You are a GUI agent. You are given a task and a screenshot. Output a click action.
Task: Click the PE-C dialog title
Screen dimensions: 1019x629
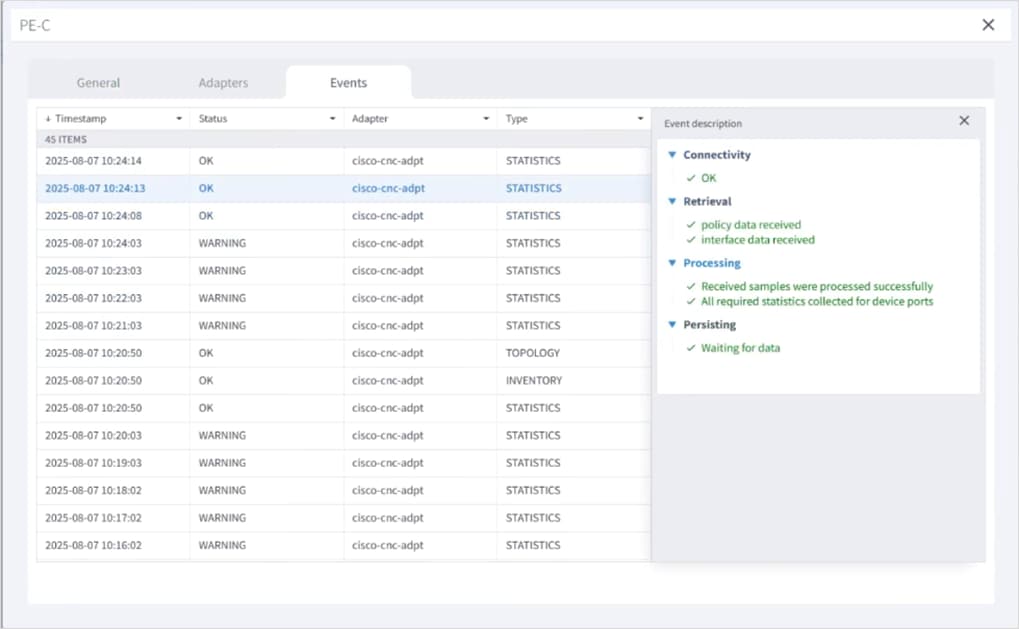pyautogui.click(x=34, y=25)
